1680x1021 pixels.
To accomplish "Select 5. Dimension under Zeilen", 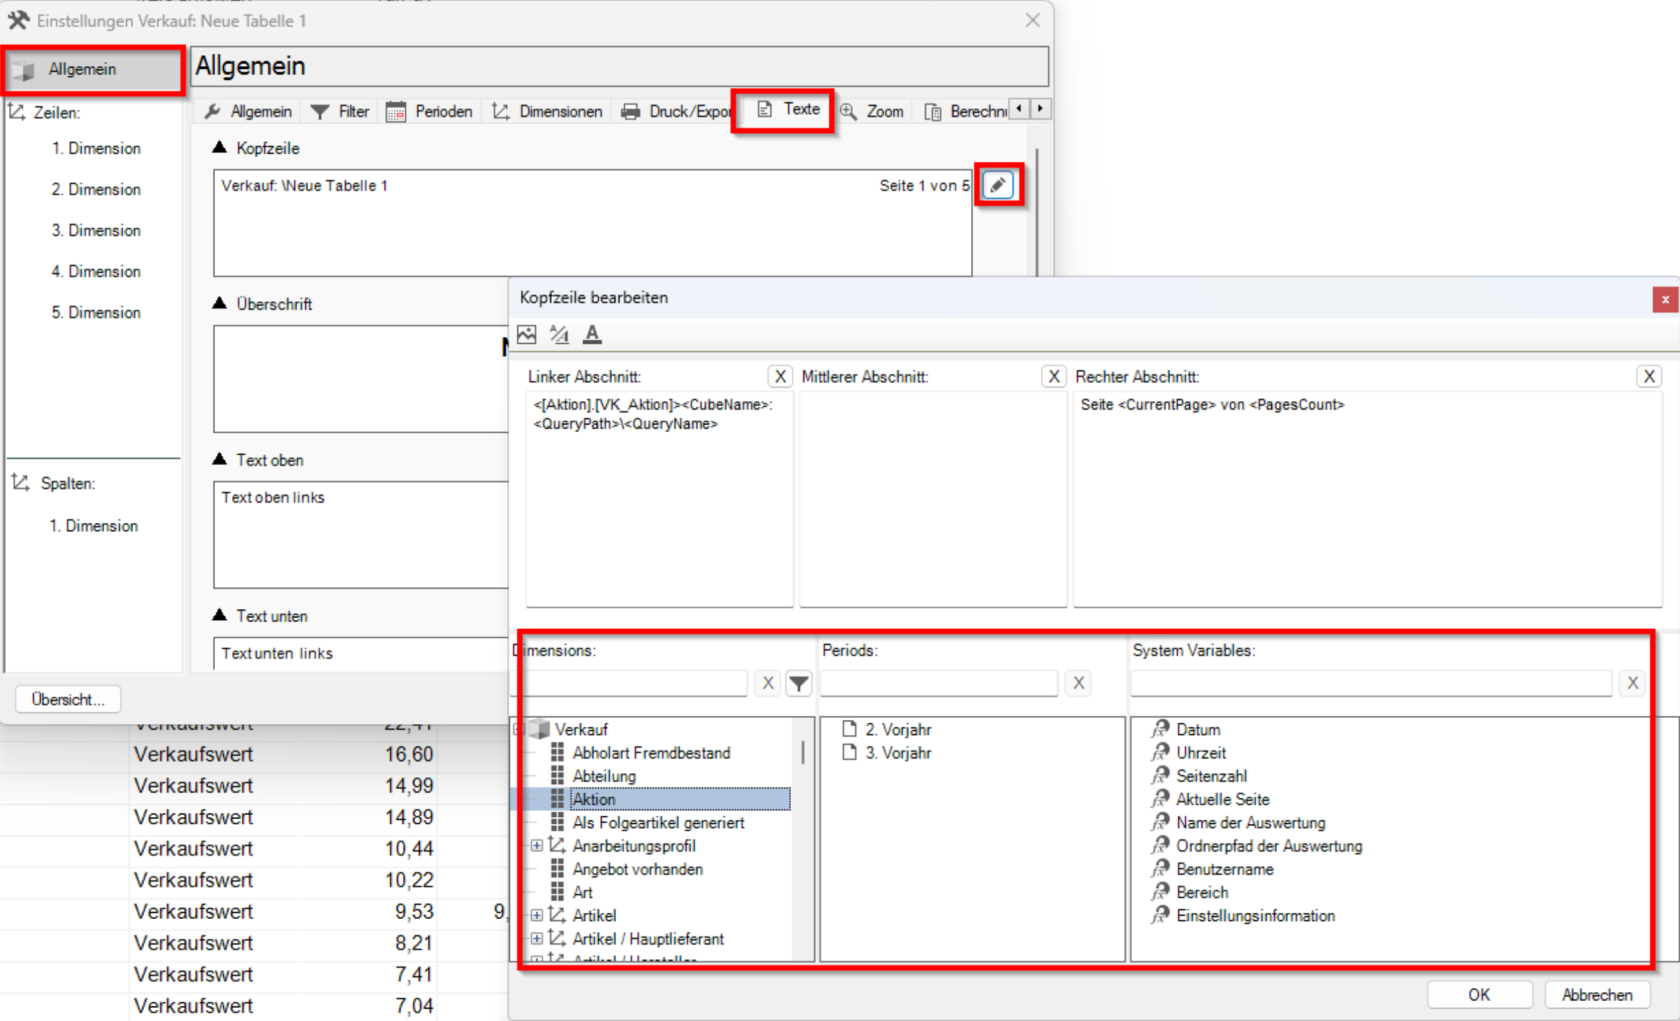I will click(96, 312).
